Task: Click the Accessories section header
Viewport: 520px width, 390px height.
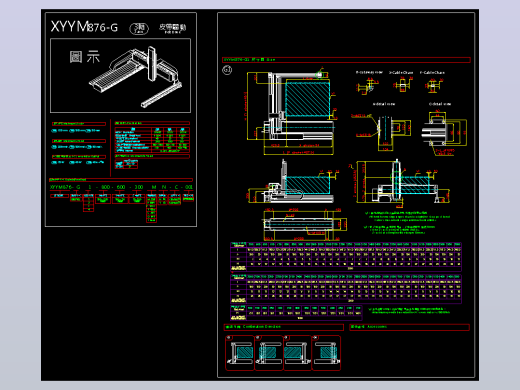Action: pyautogui.click(x=410, y=327)
